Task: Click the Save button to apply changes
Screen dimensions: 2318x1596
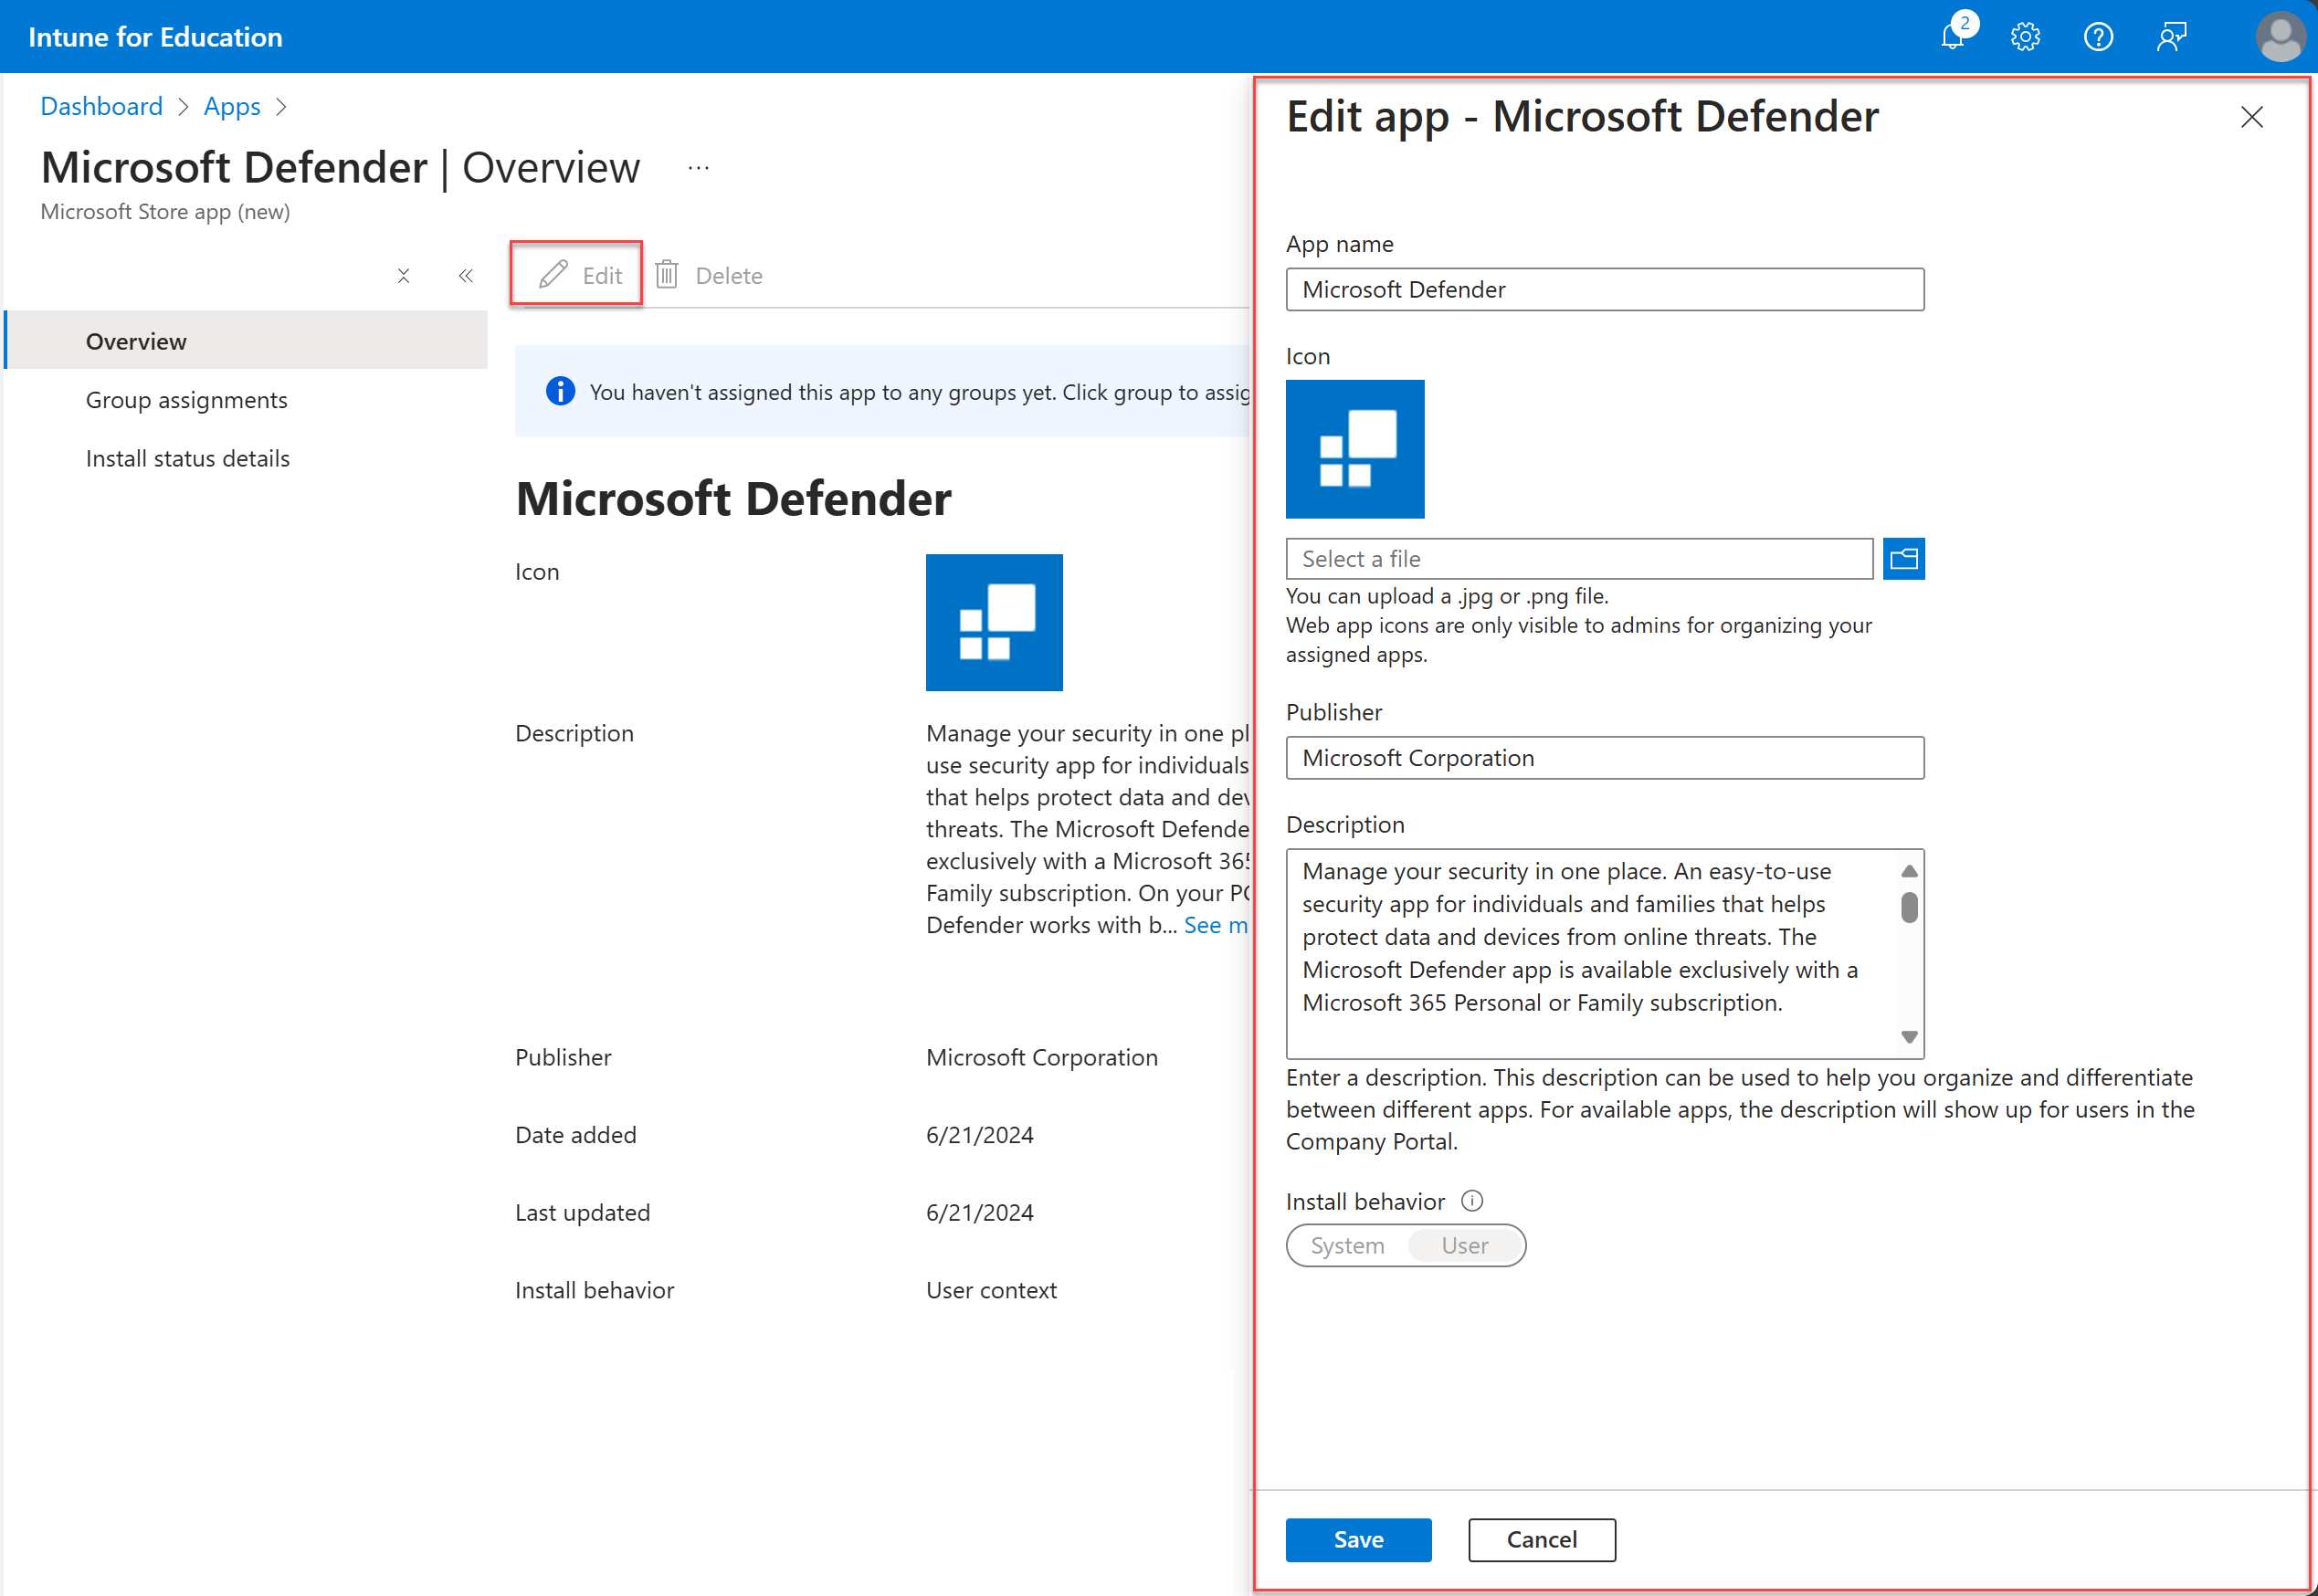Action: [x=1358, y=1539]
